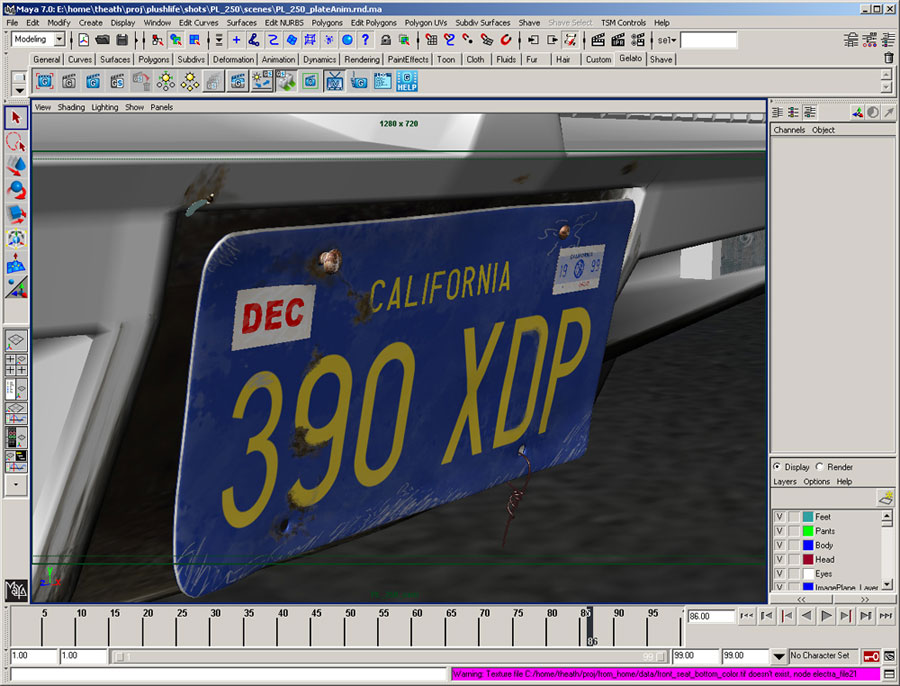Click the open scene folder icon

pos(102,40)
